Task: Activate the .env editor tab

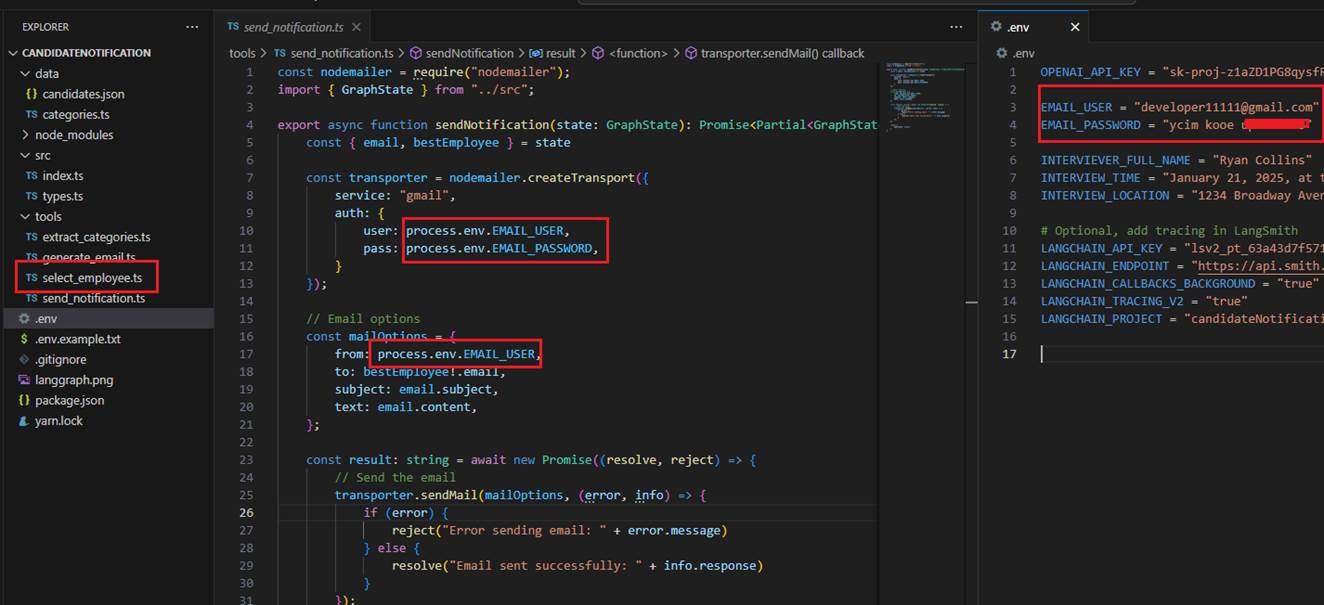Action: pos(1032,27)
